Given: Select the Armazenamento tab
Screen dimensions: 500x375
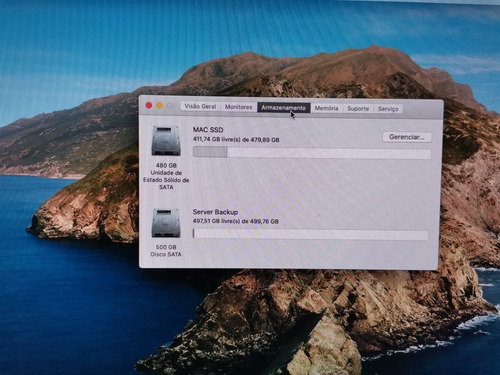Looking at the screenshot, I should [283, 108].
